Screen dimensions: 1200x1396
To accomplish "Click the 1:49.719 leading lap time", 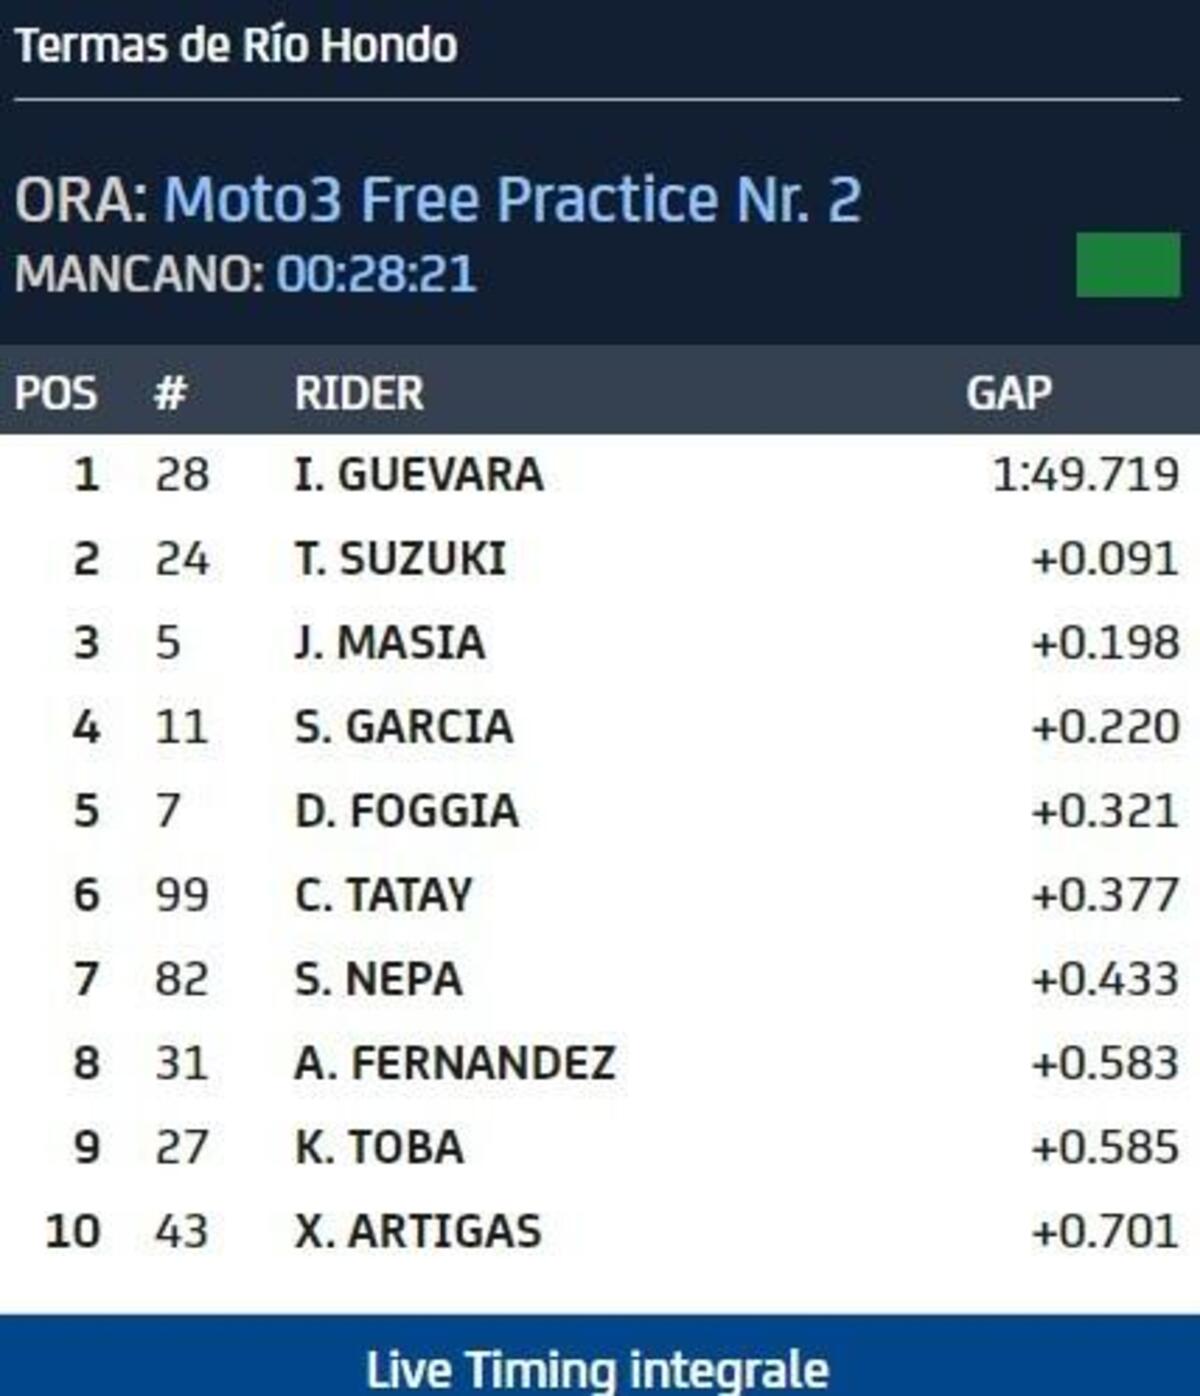I will click(1085, 474).
